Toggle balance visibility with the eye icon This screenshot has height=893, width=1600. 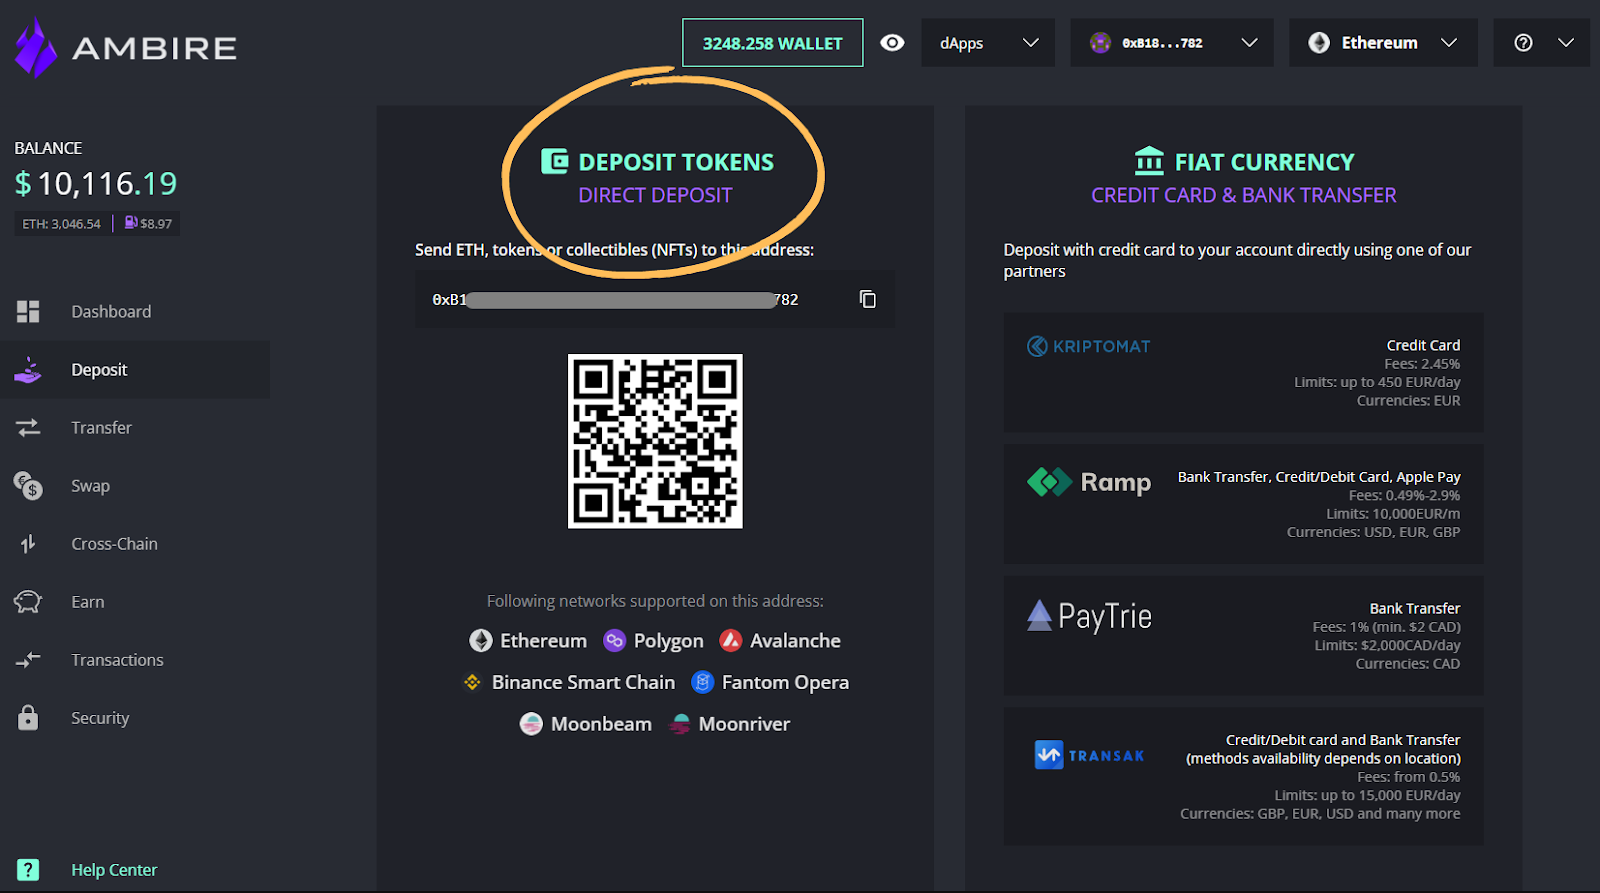892,43
